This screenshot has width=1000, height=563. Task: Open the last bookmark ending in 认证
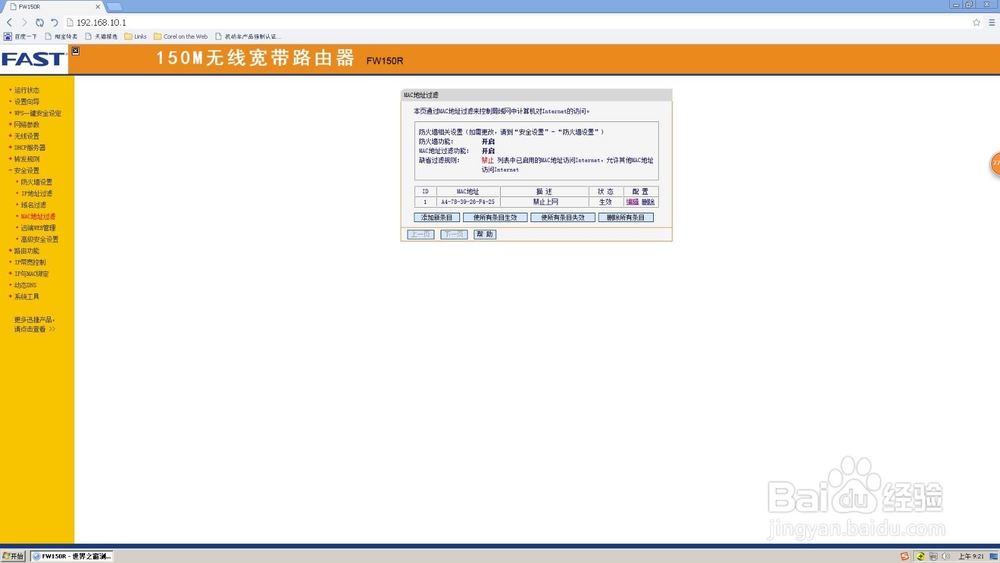coord(248,36)
